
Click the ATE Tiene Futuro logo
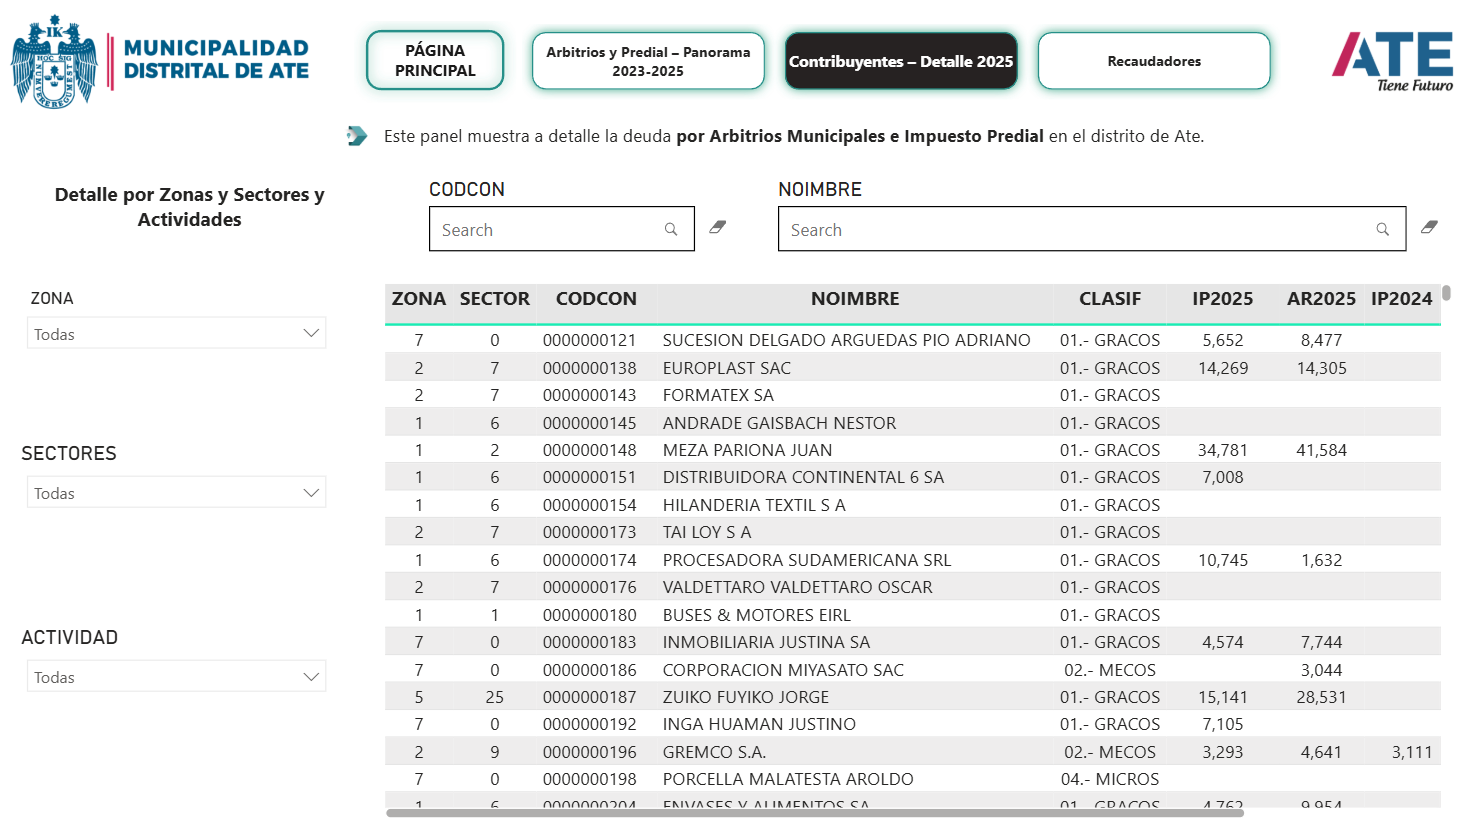coord(1392,61)
